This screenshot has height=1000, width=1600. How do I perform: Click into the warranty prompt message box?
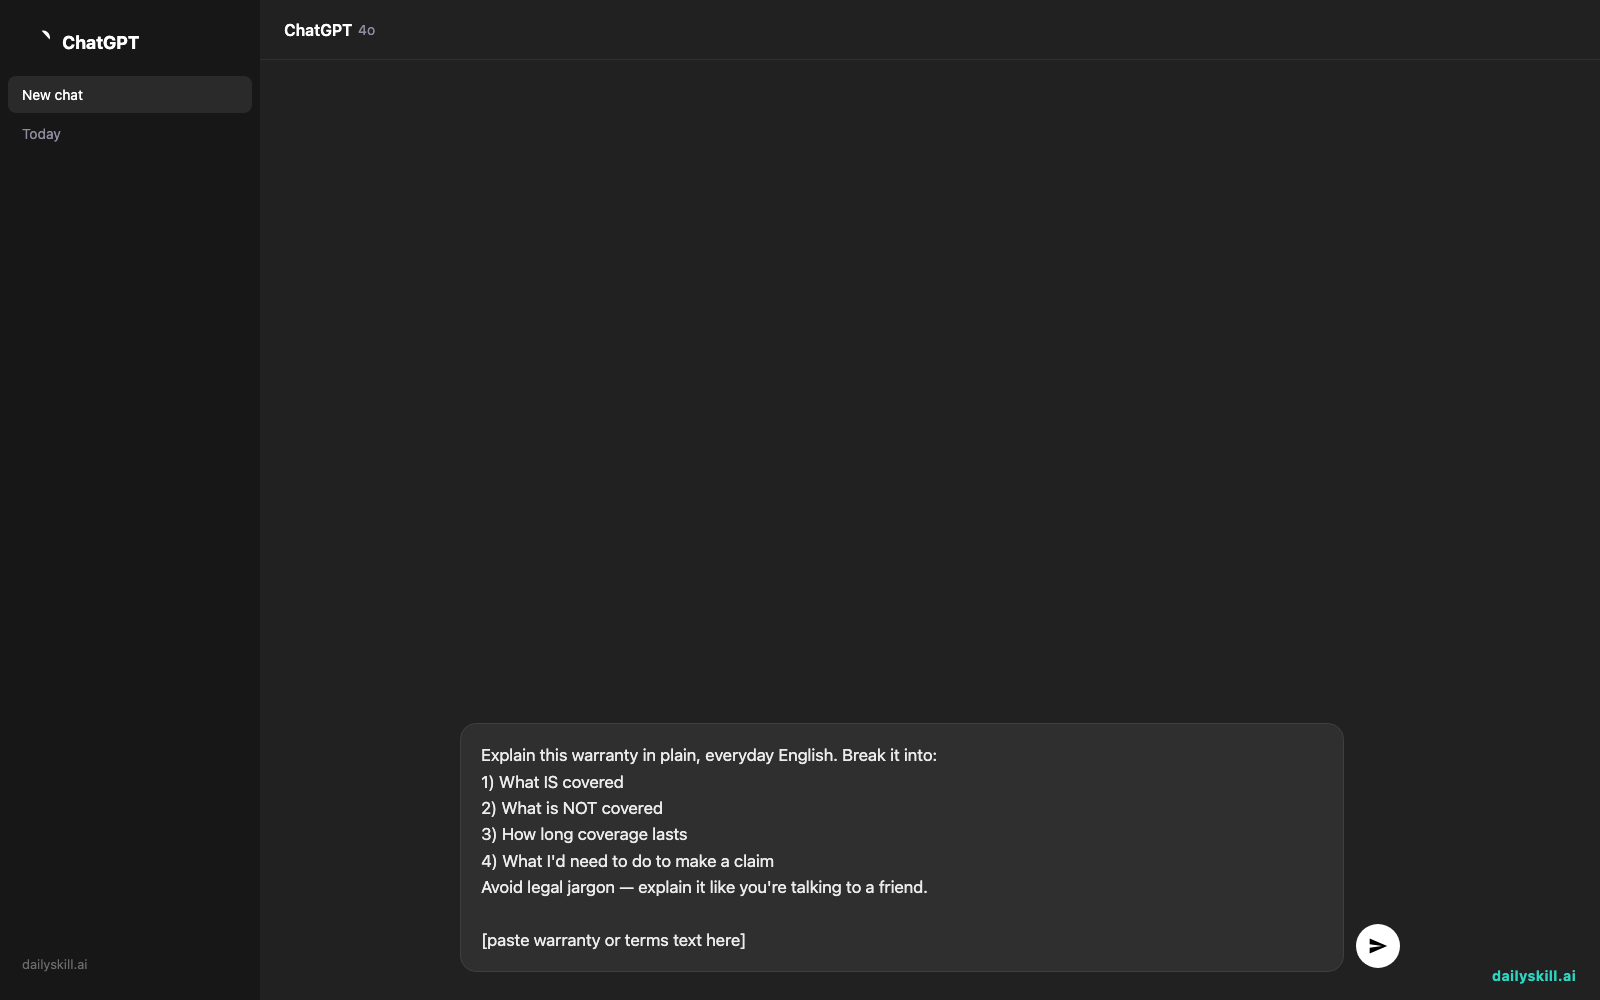(x=901, y=847)
